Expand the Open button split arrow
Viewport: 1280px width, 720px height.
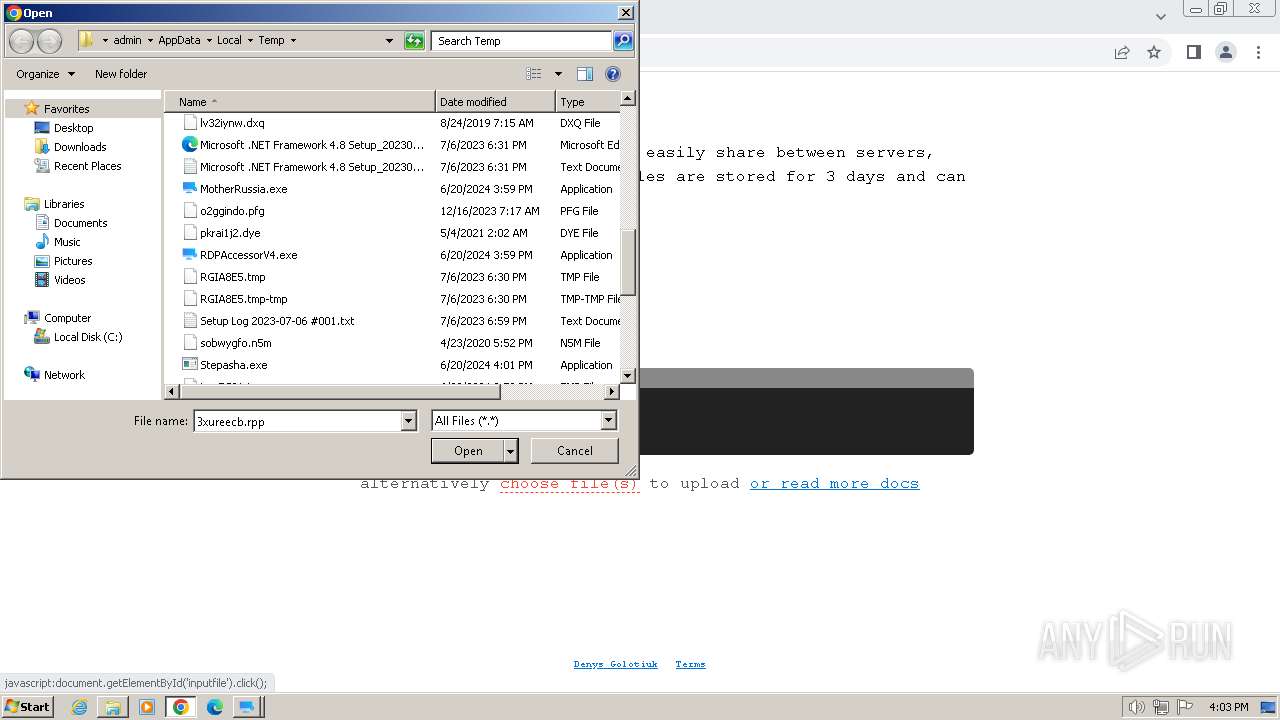[x=511, y=451]
